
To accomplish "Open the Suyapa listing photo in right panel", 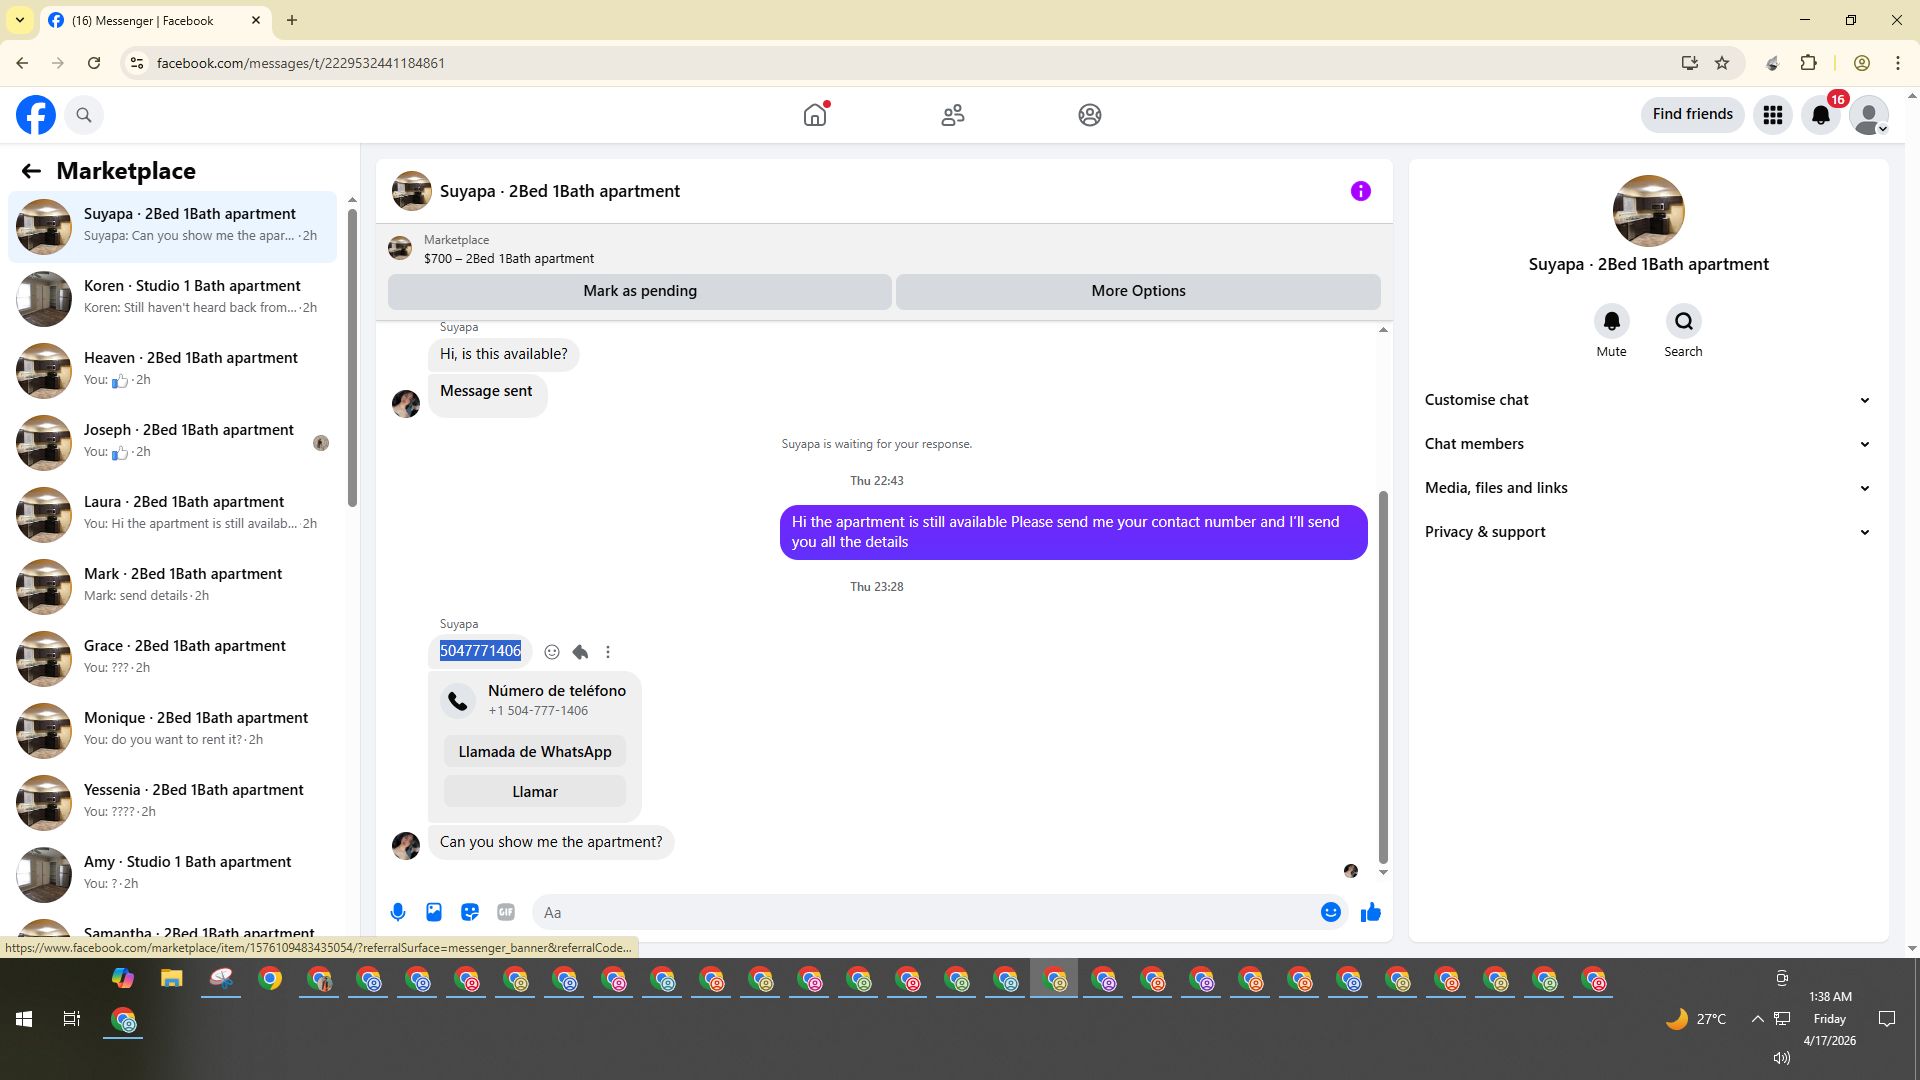I will [x=1648, y=211].
